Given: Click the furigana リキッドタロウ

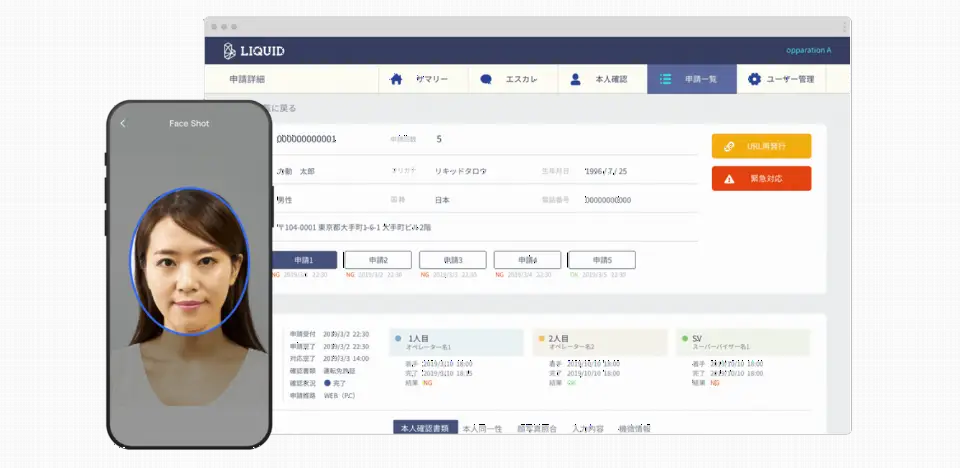Looking at the screenshot, I should (x=460, y=172).
